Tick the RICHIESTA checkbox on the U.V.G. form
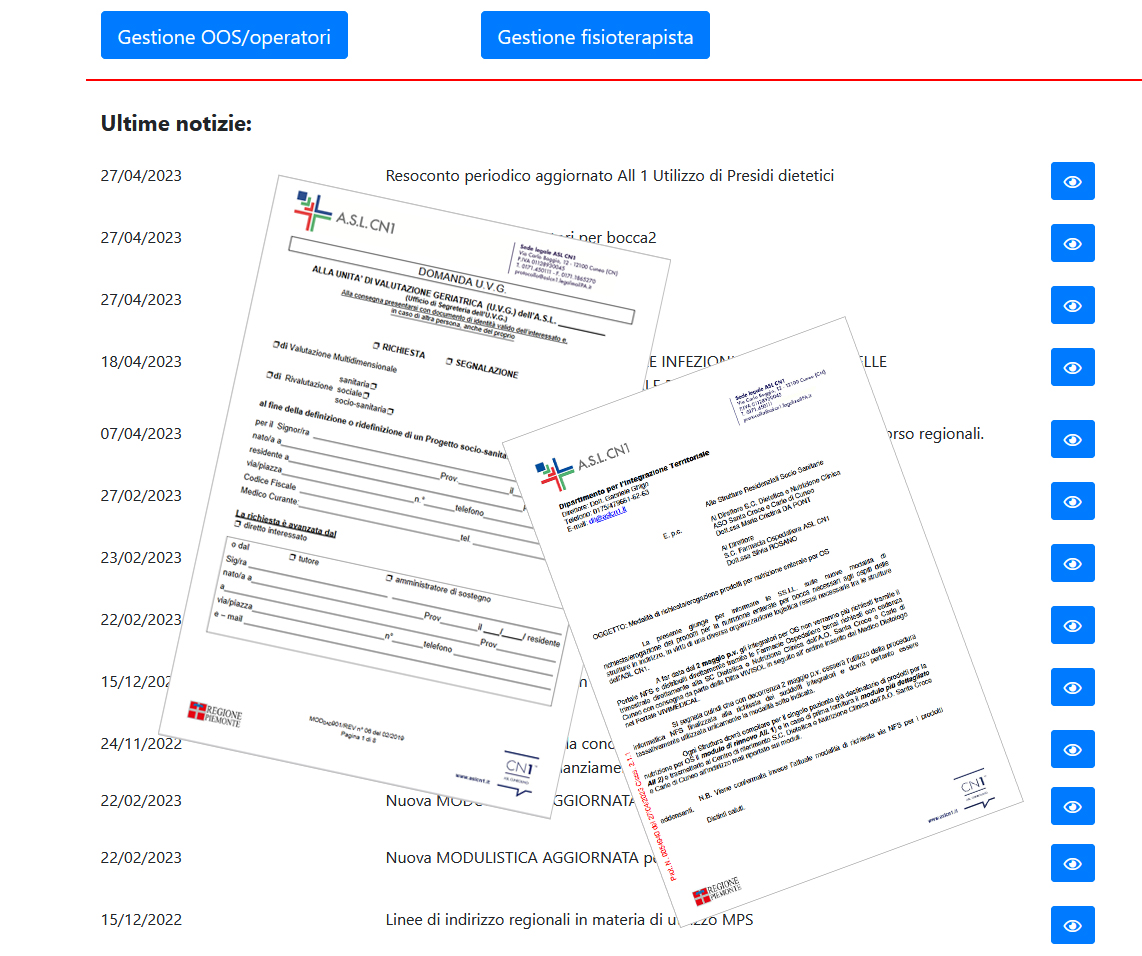Image resolution: width=1142 pixels, height=956 pixels. click(374, 345)
